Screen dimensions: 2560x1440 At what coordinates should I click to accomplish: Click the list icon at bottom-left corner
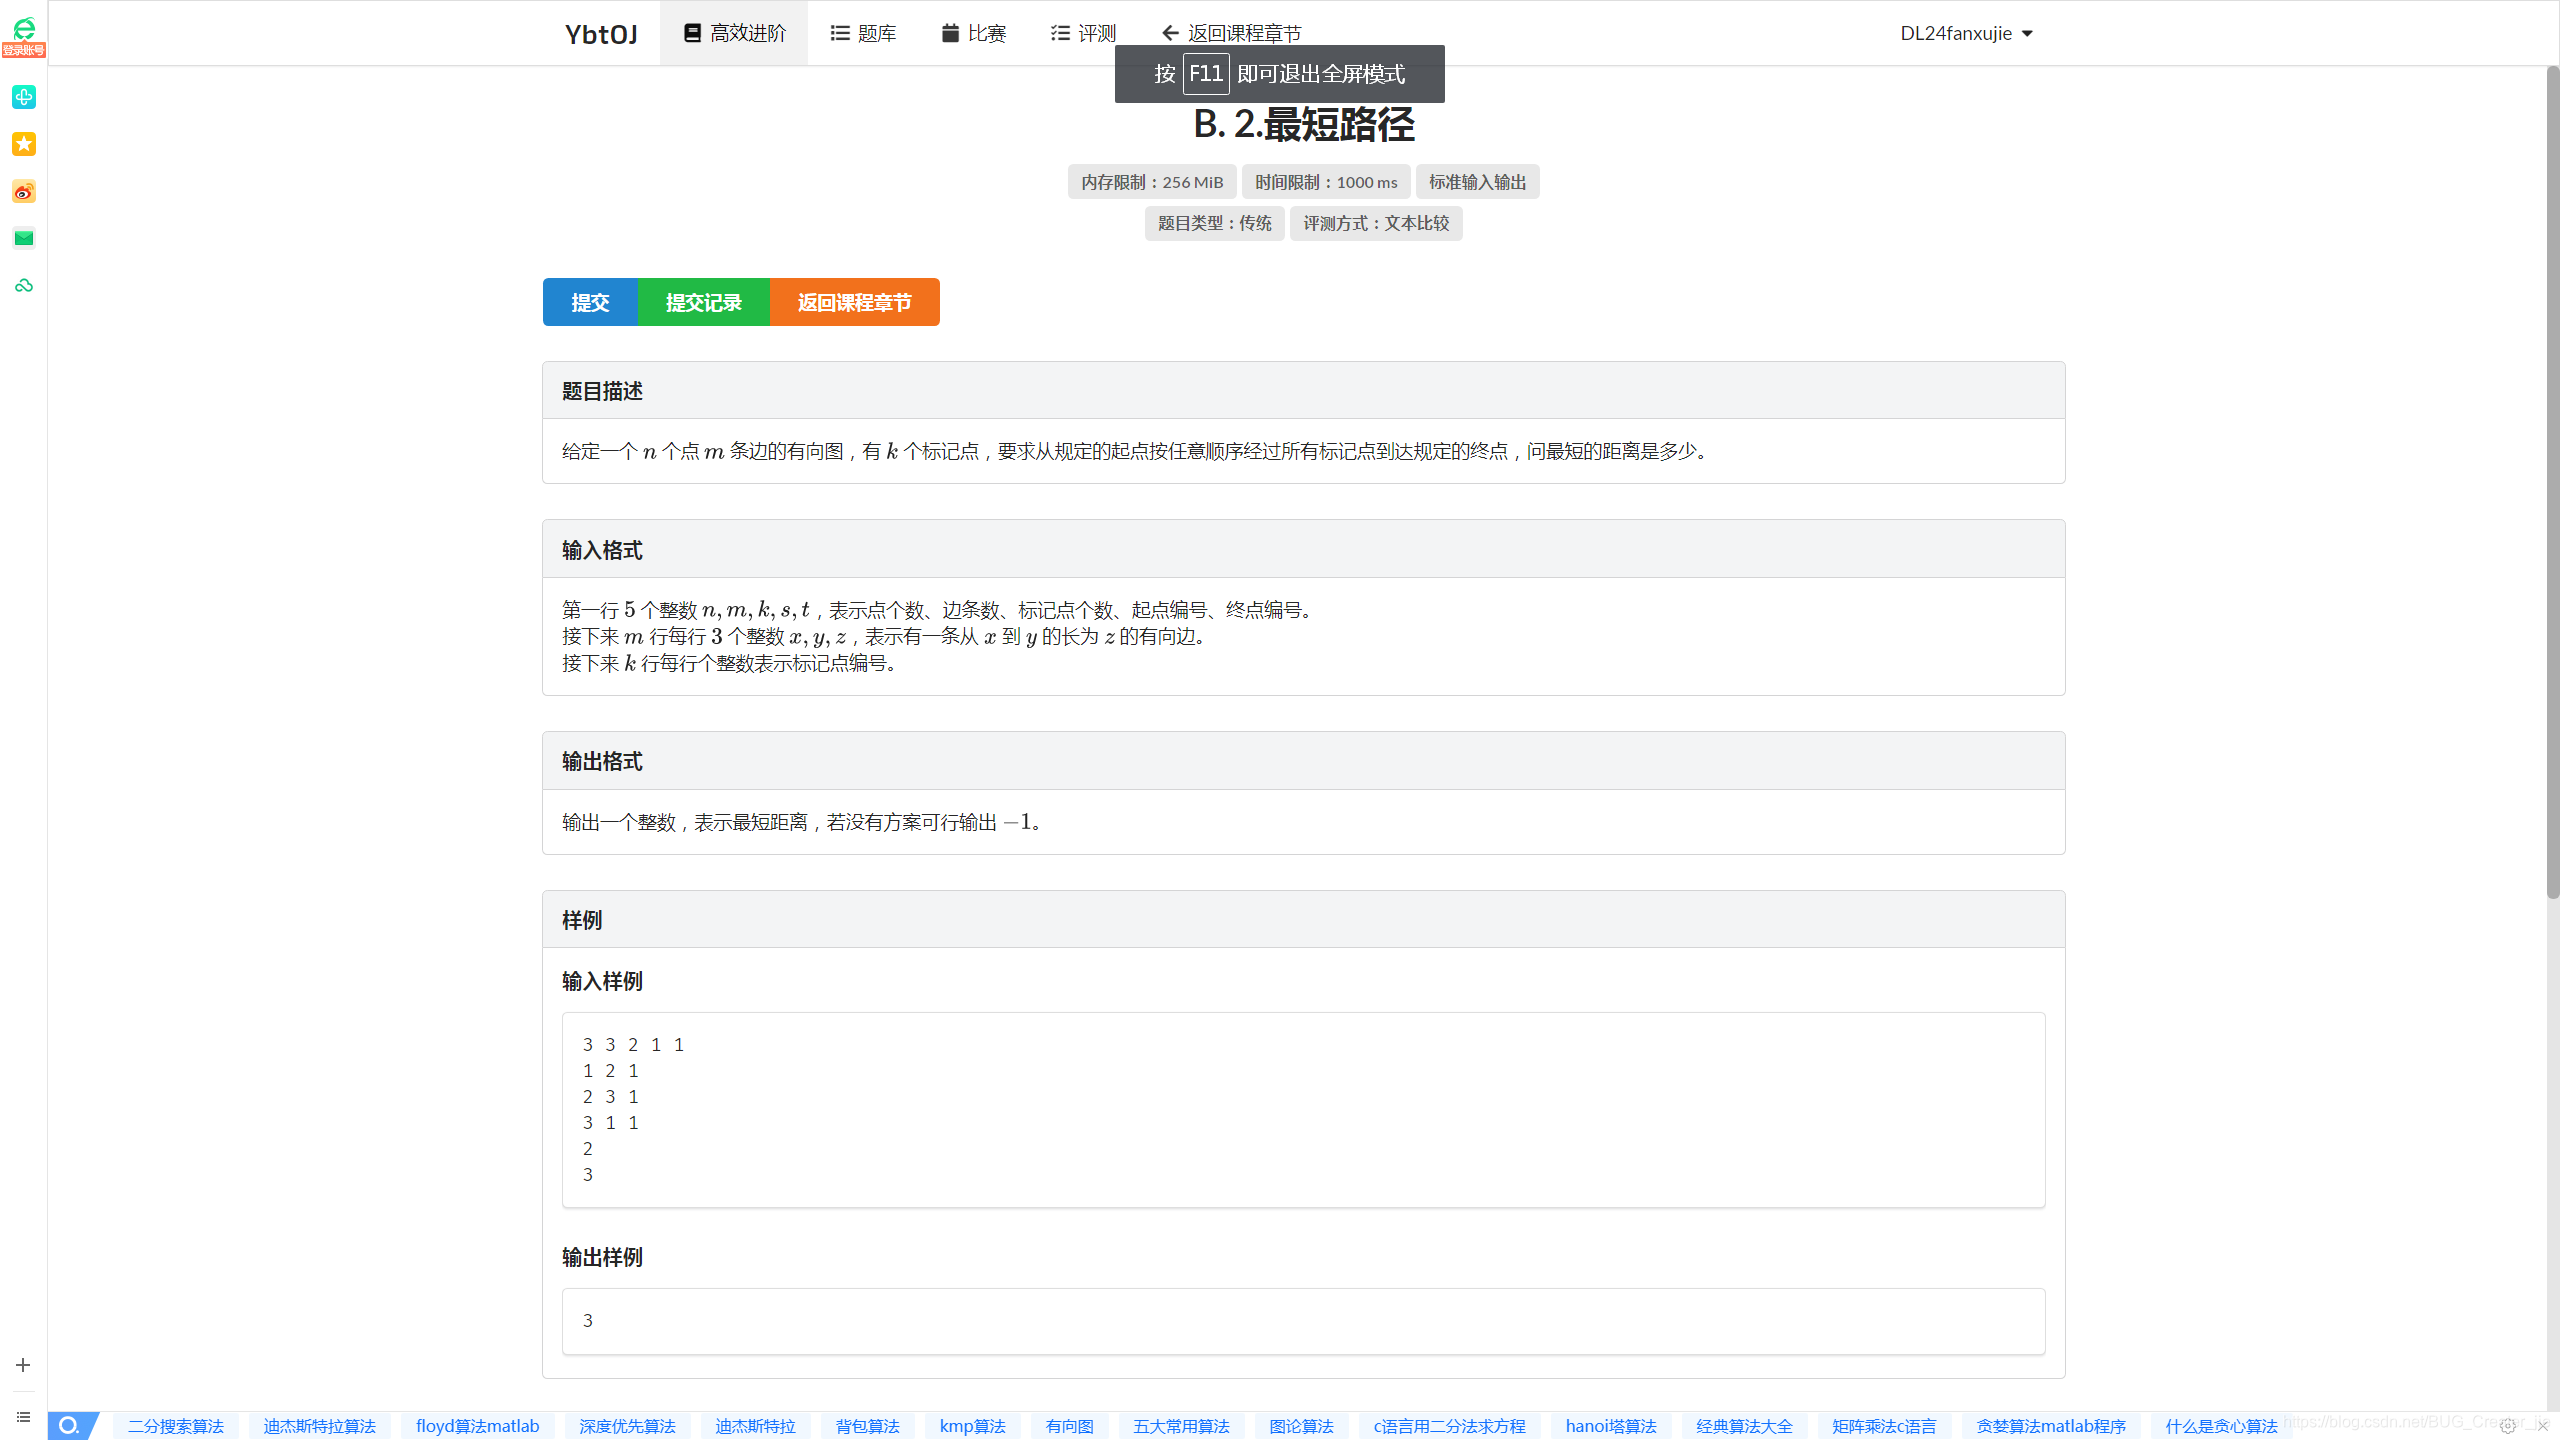(x=23, y=1417)
